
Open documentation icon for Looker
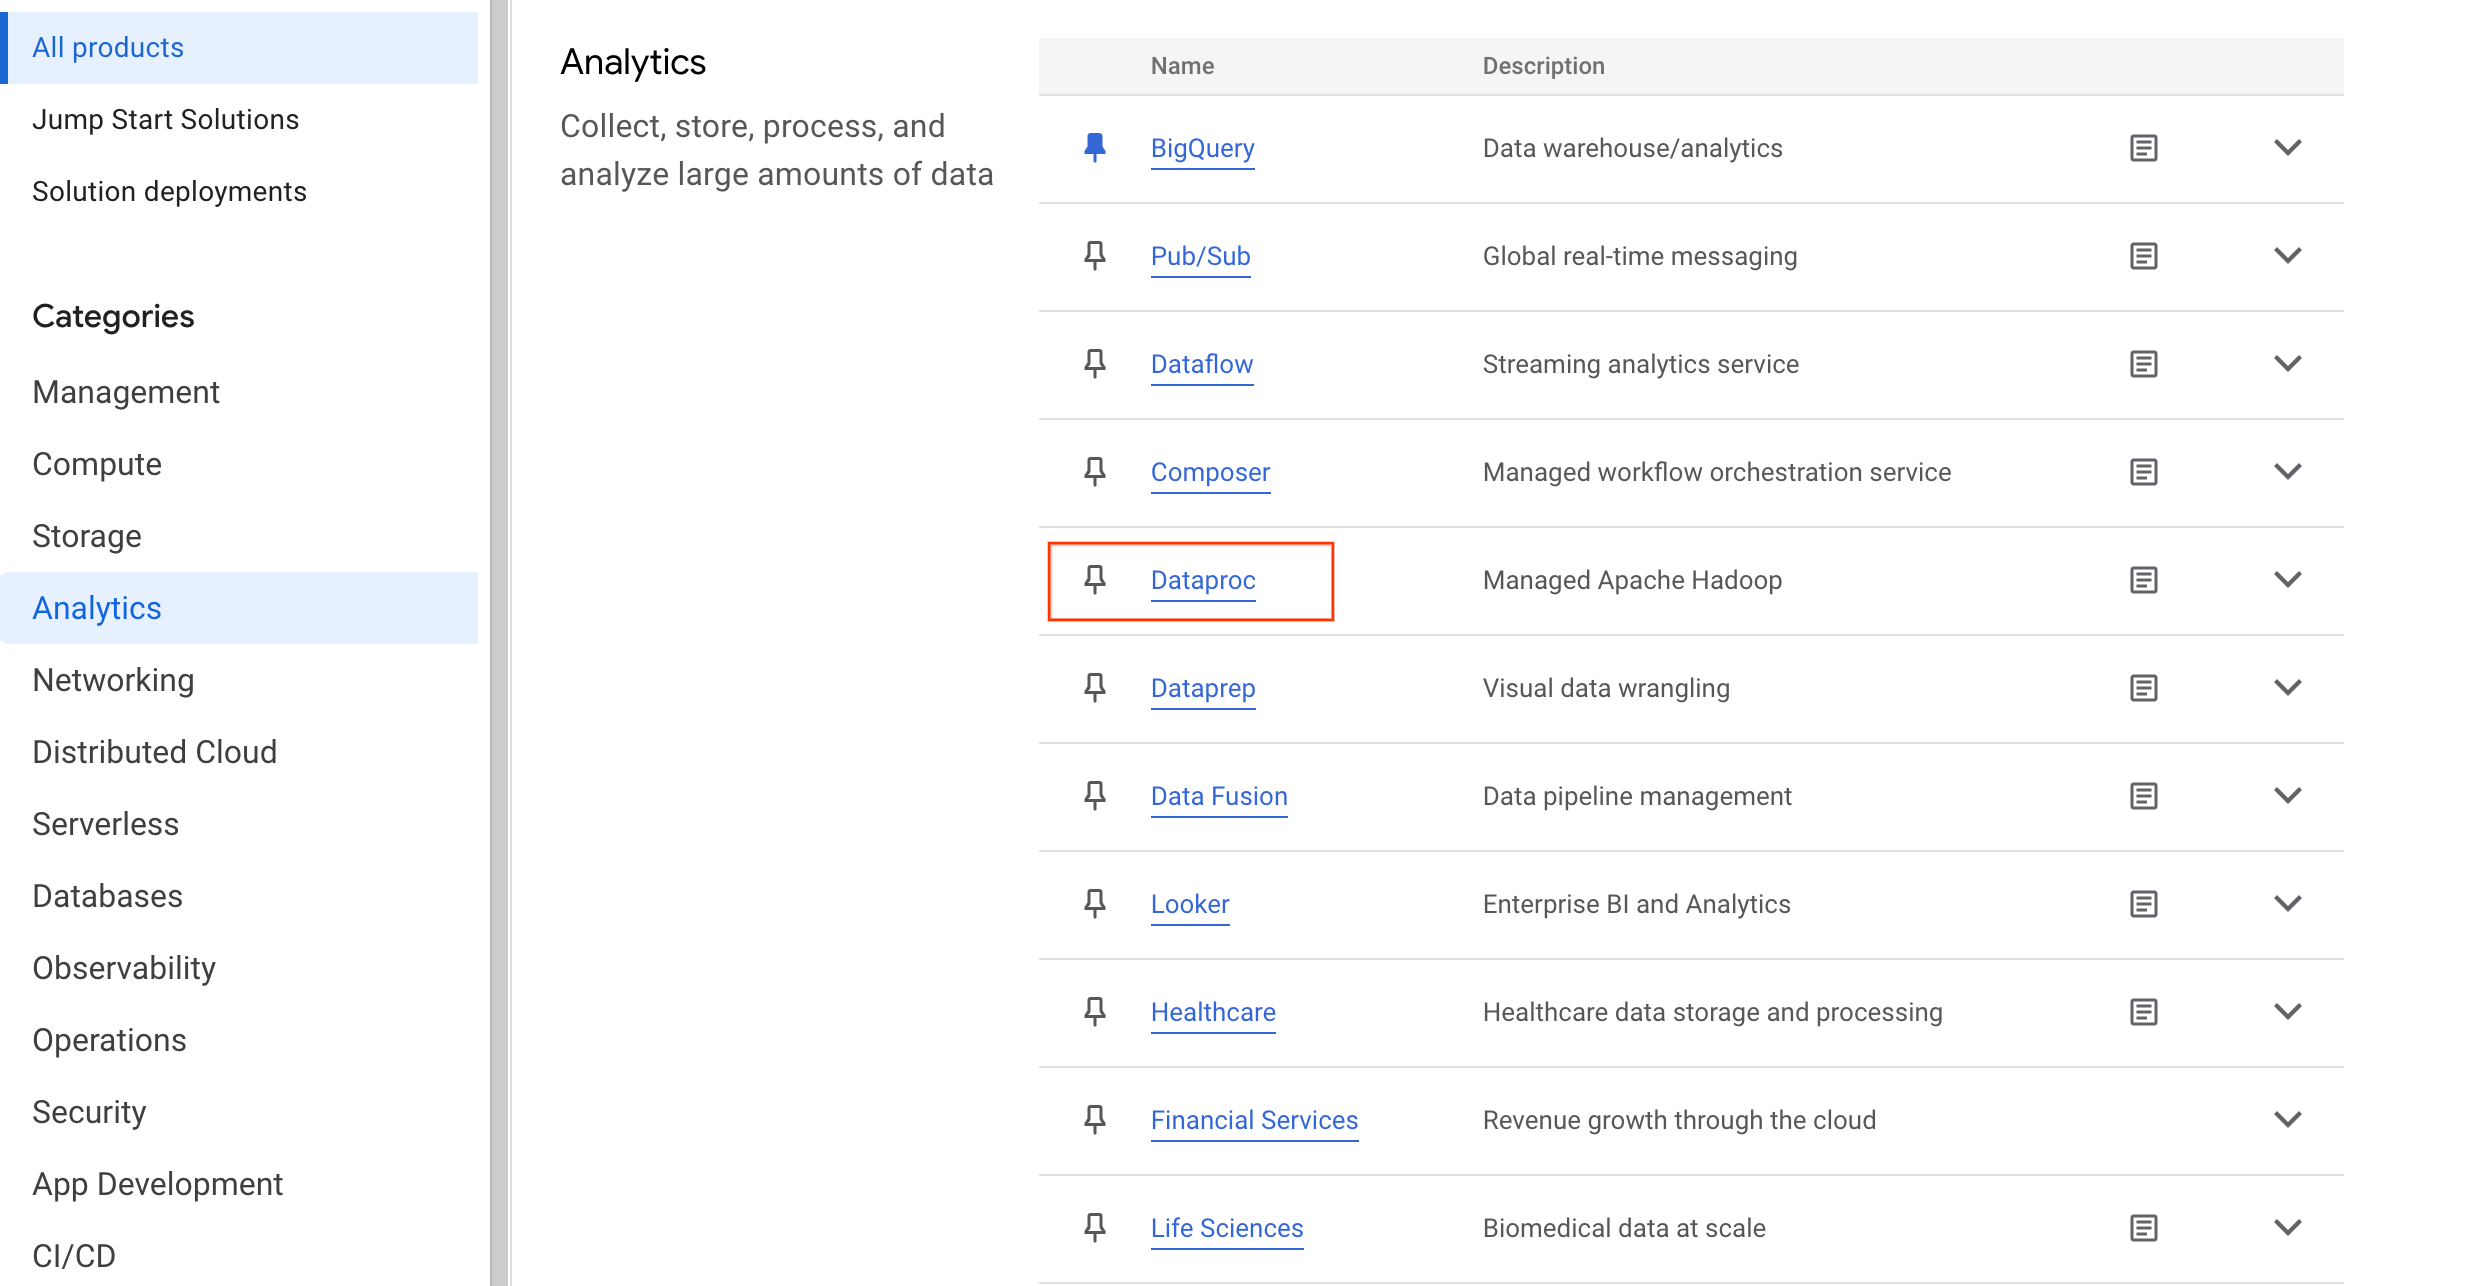pos(2143,904)
